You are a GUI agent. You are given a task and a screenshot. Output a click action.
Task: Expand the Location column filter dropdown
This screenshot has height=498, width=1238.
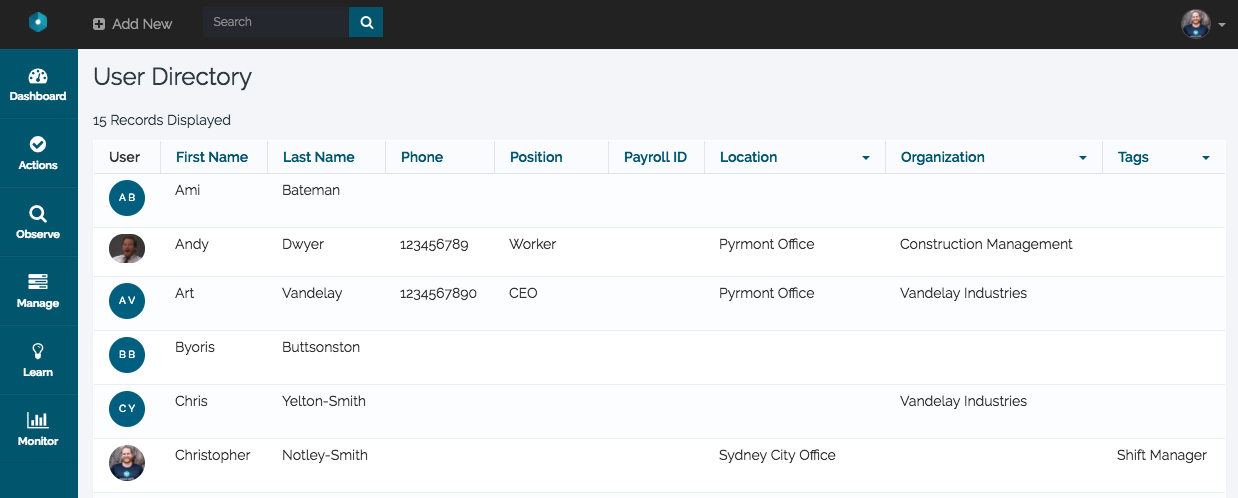864,158
